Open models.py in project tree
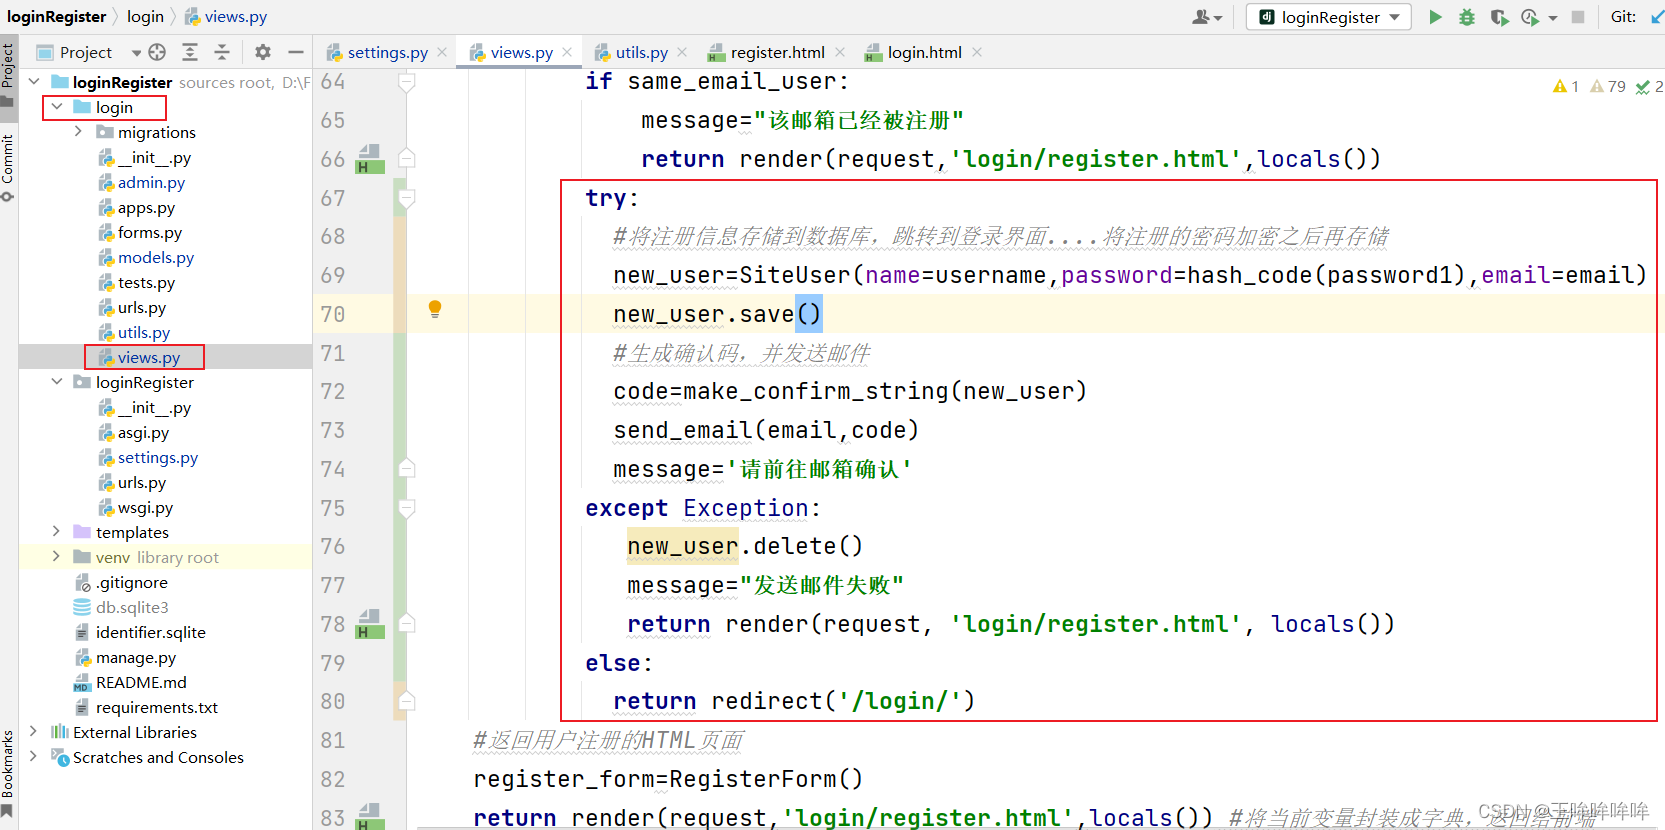The height and width of the screenshot is (830, 1665). [156, 257]
